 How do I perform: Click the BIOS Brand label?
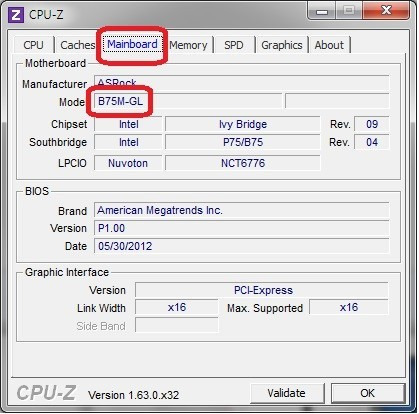72,211
